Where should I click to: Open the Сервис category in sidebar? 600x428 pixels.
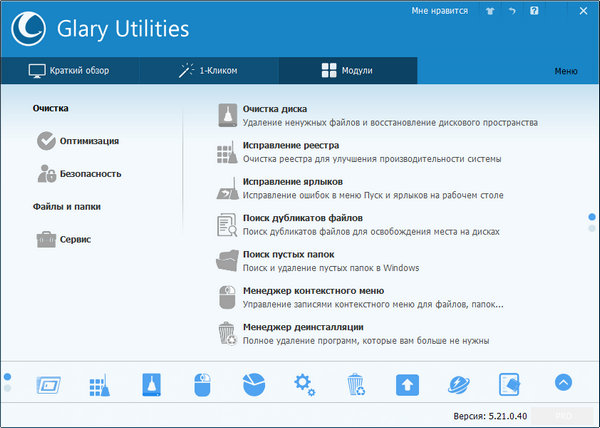(75, 240)
